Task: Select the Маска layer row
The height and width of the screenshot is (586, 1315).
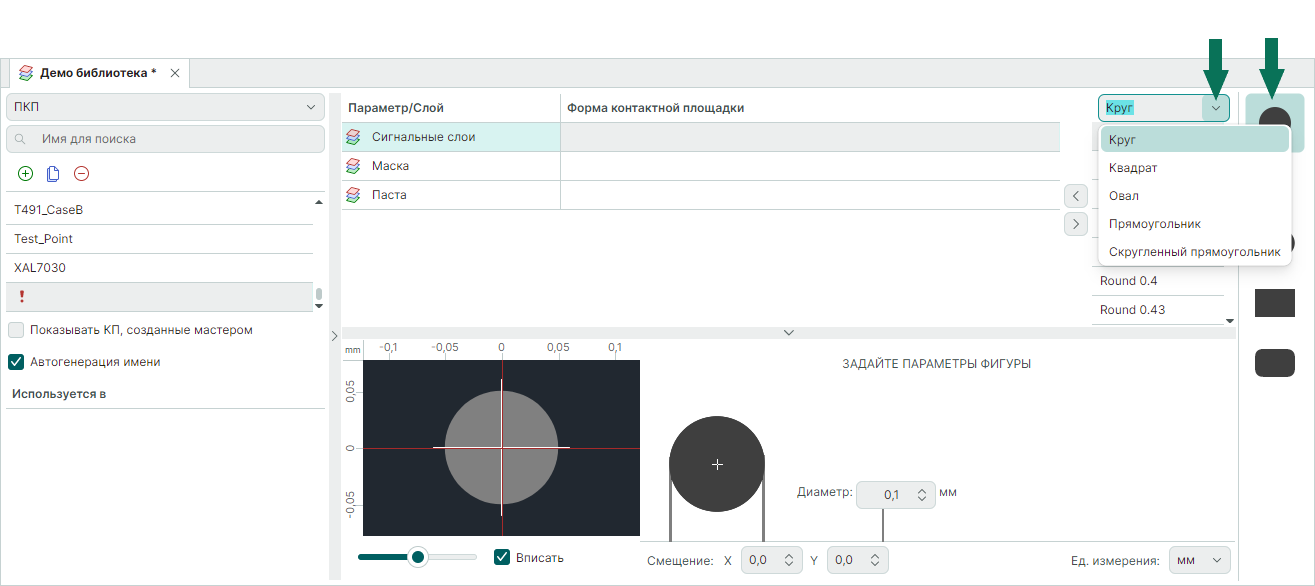Action: tap(390, 166)
